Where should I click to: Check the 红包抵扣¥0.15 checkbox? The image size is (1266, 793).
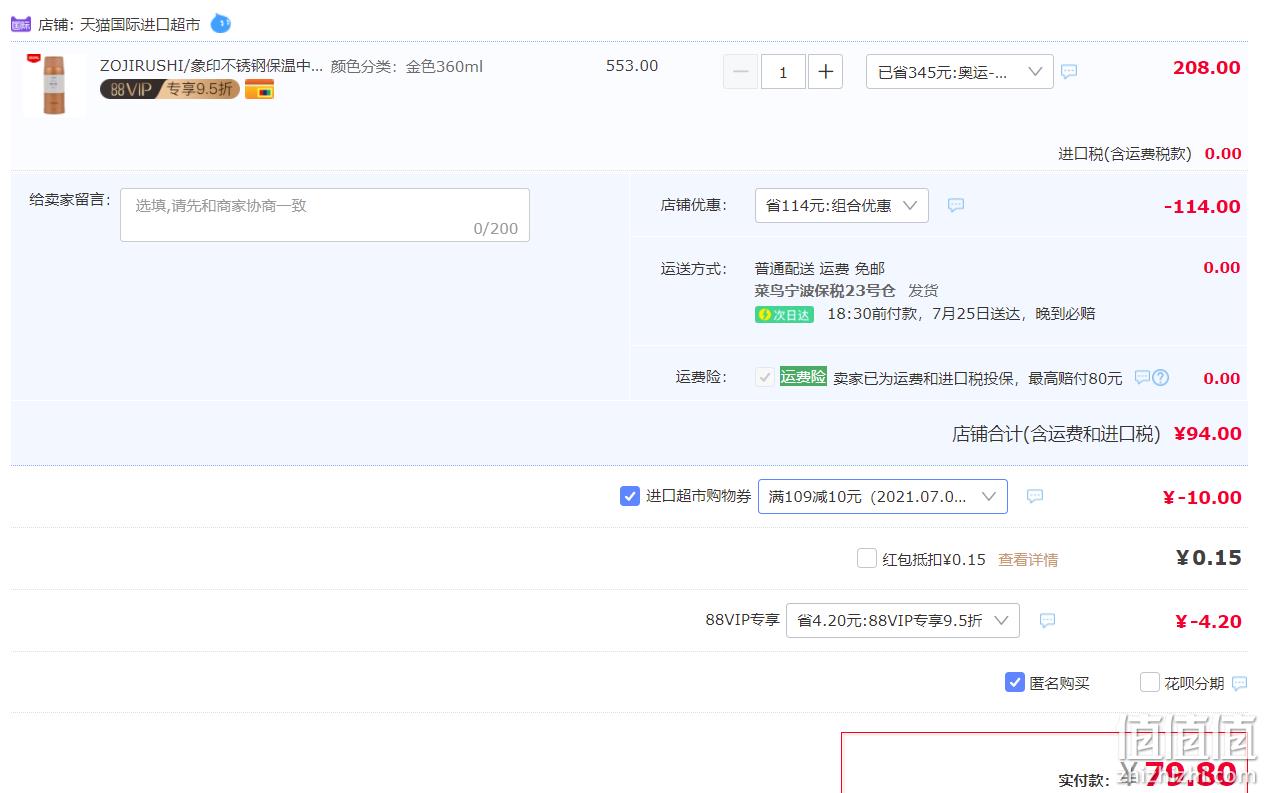click(867, 558)
